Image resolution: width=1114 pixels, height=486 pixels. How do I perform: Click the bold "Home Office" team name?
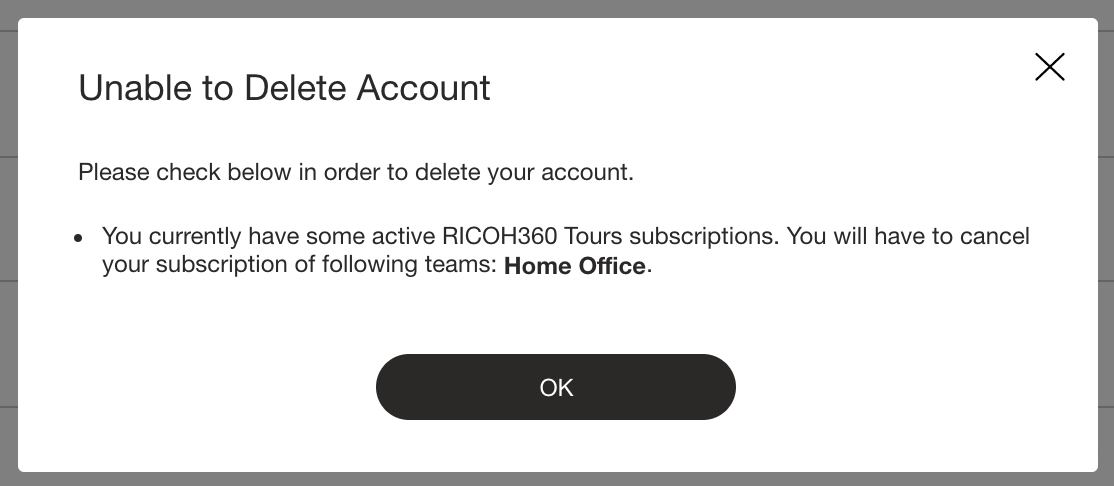tap(575, 267)
